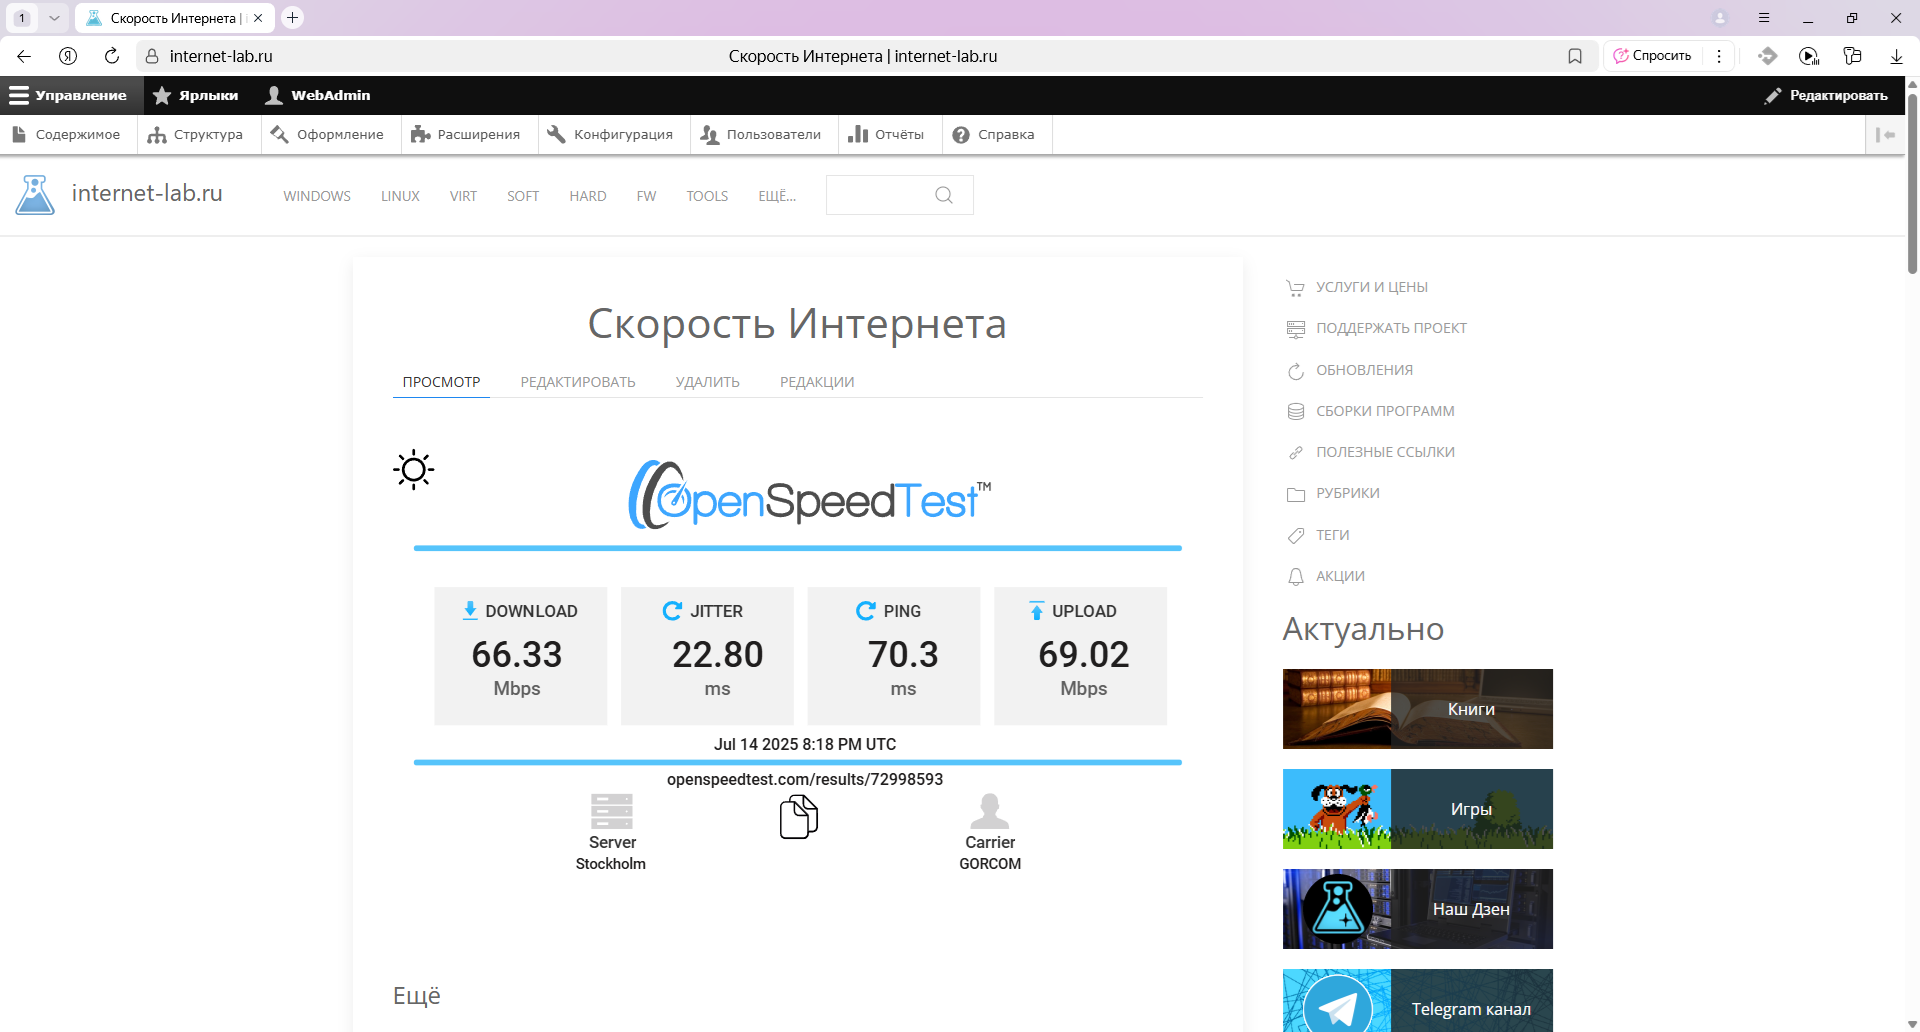The height and width of the screenshot is (1032, 1920).
Task: Open the downloads arrow icon
Action: [x=1896, y=56]
